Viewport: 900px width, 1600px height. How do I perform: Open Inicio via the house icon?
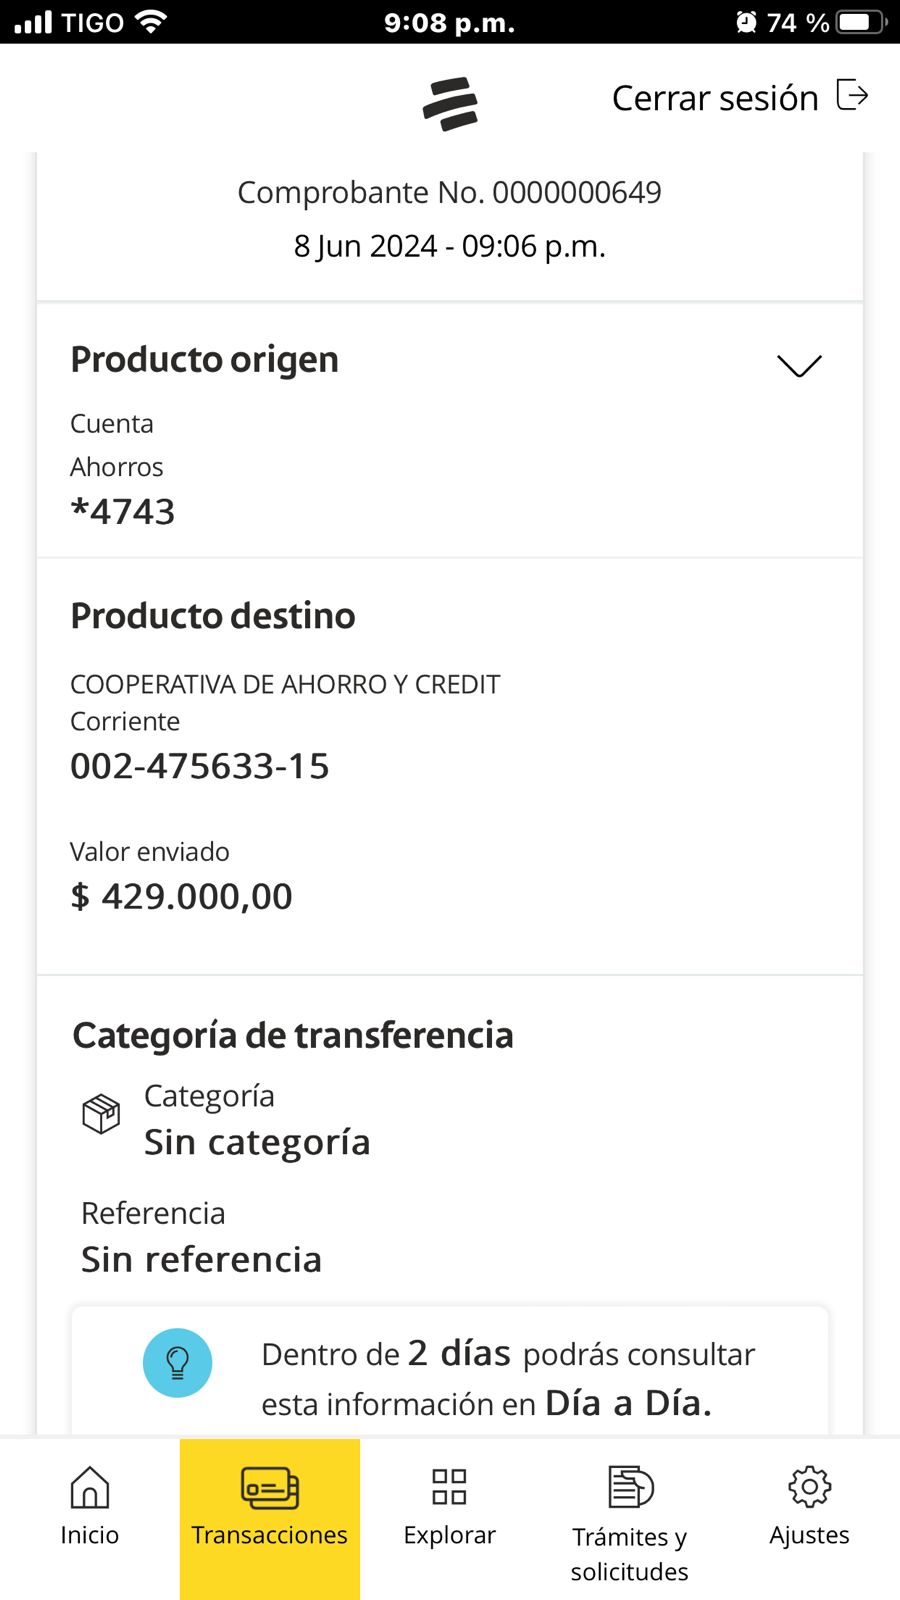click(90, 1487)
